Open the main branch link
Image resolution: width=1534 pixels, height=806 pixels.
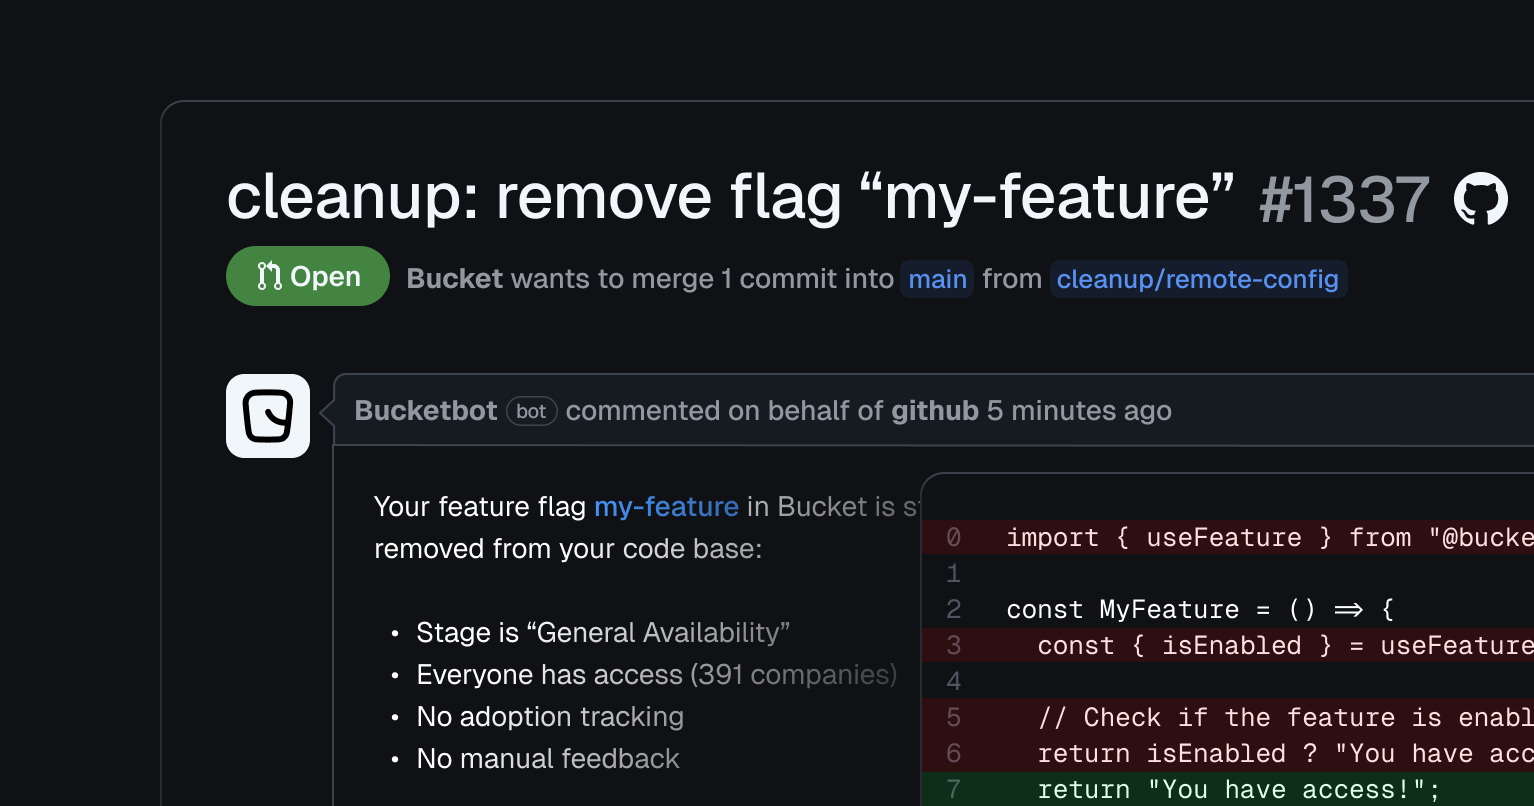click(937, 279)
